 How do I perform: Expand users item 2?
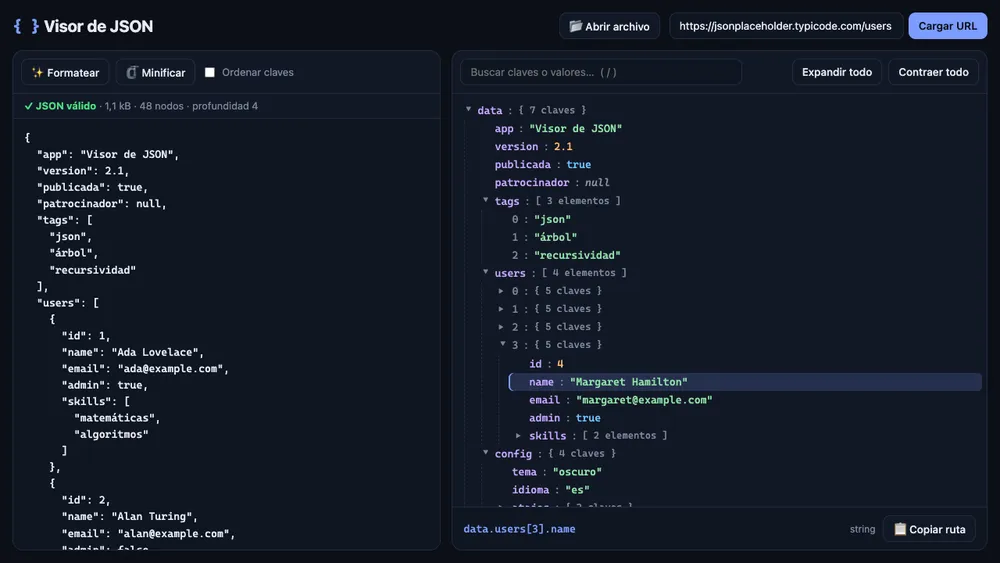coord(501,326)
